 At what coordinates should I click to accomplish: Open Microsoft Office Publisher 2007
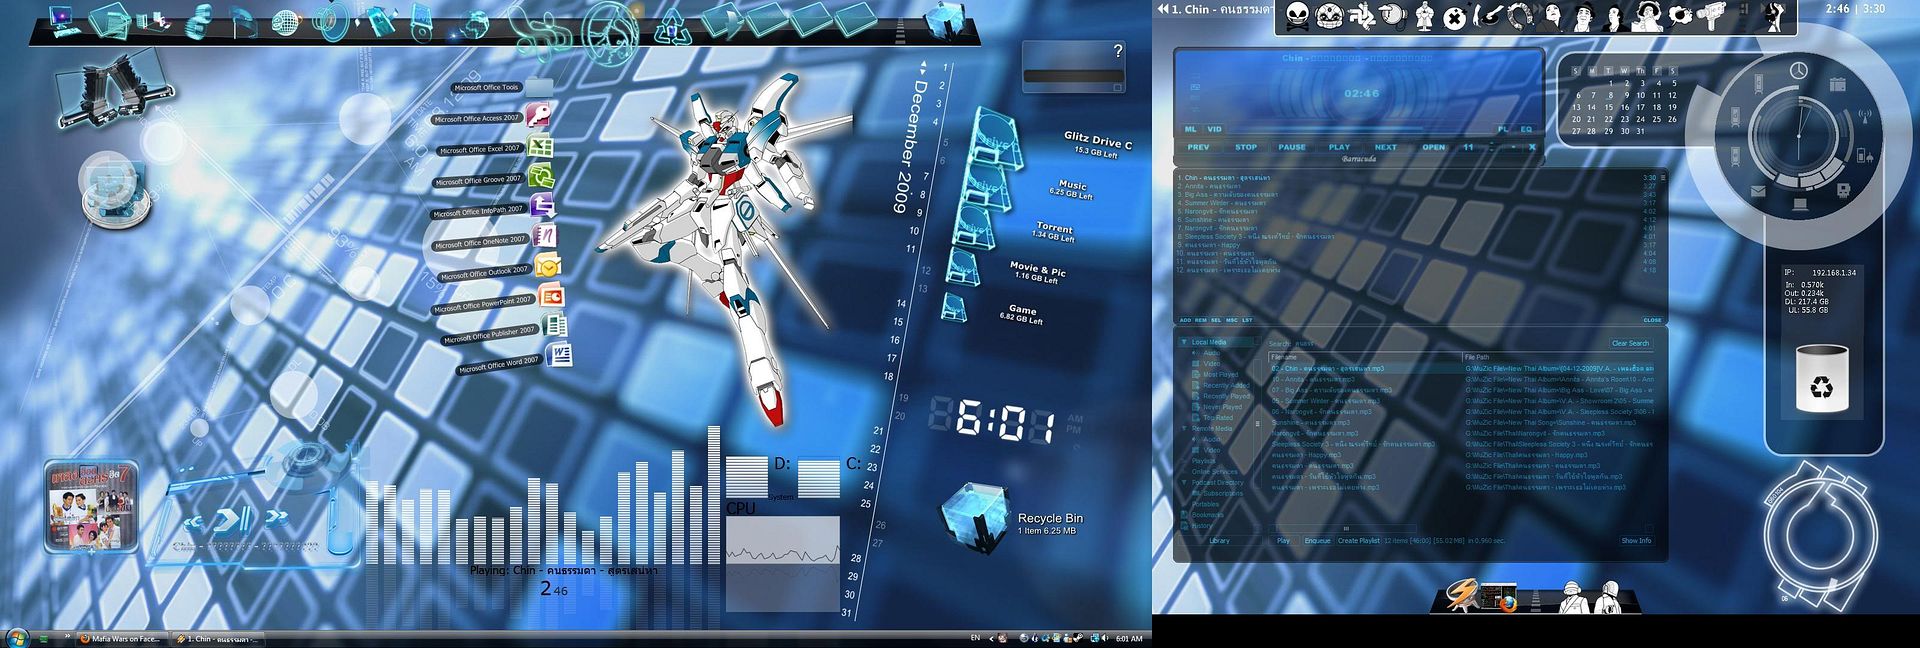554,326
